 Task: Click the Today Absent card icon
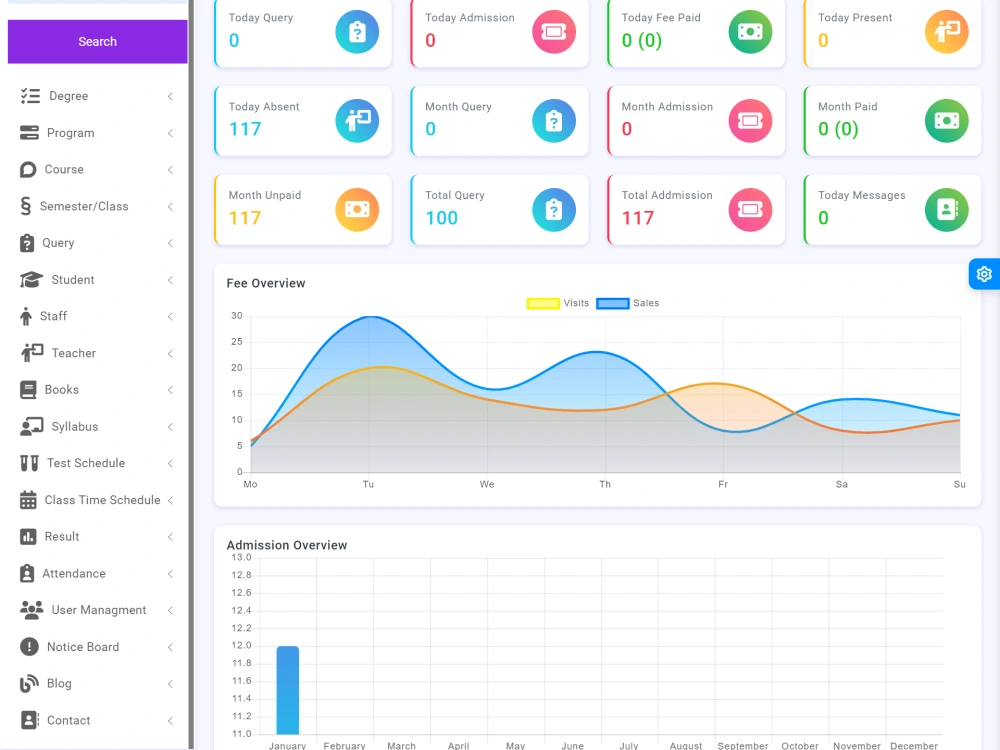[x=357, y=121]
